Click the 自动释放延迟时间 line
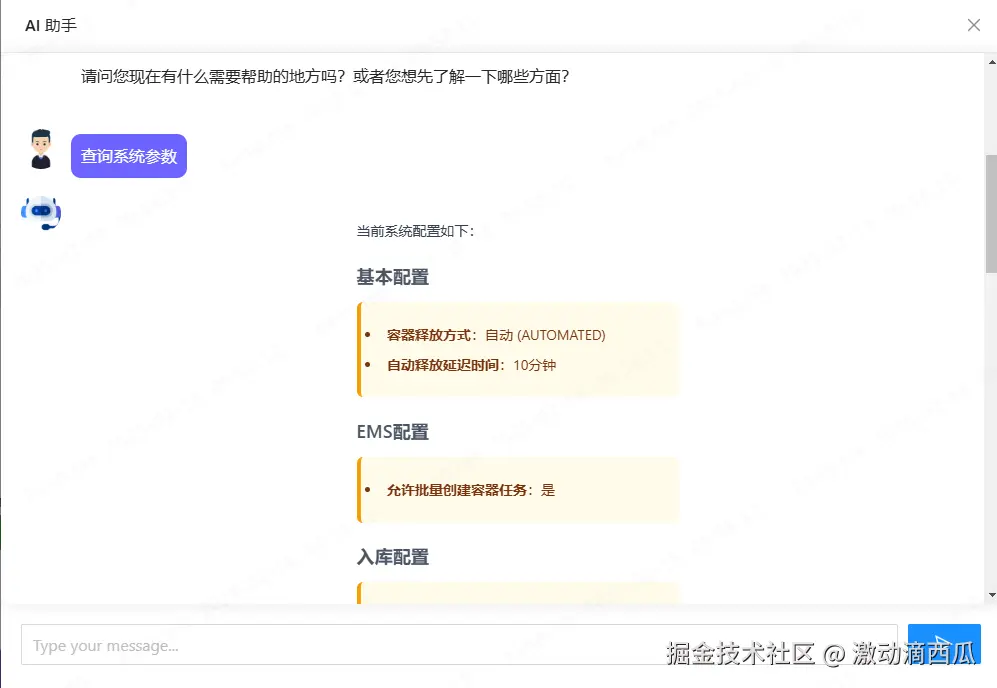997x688 pixels. click(471, 365)
